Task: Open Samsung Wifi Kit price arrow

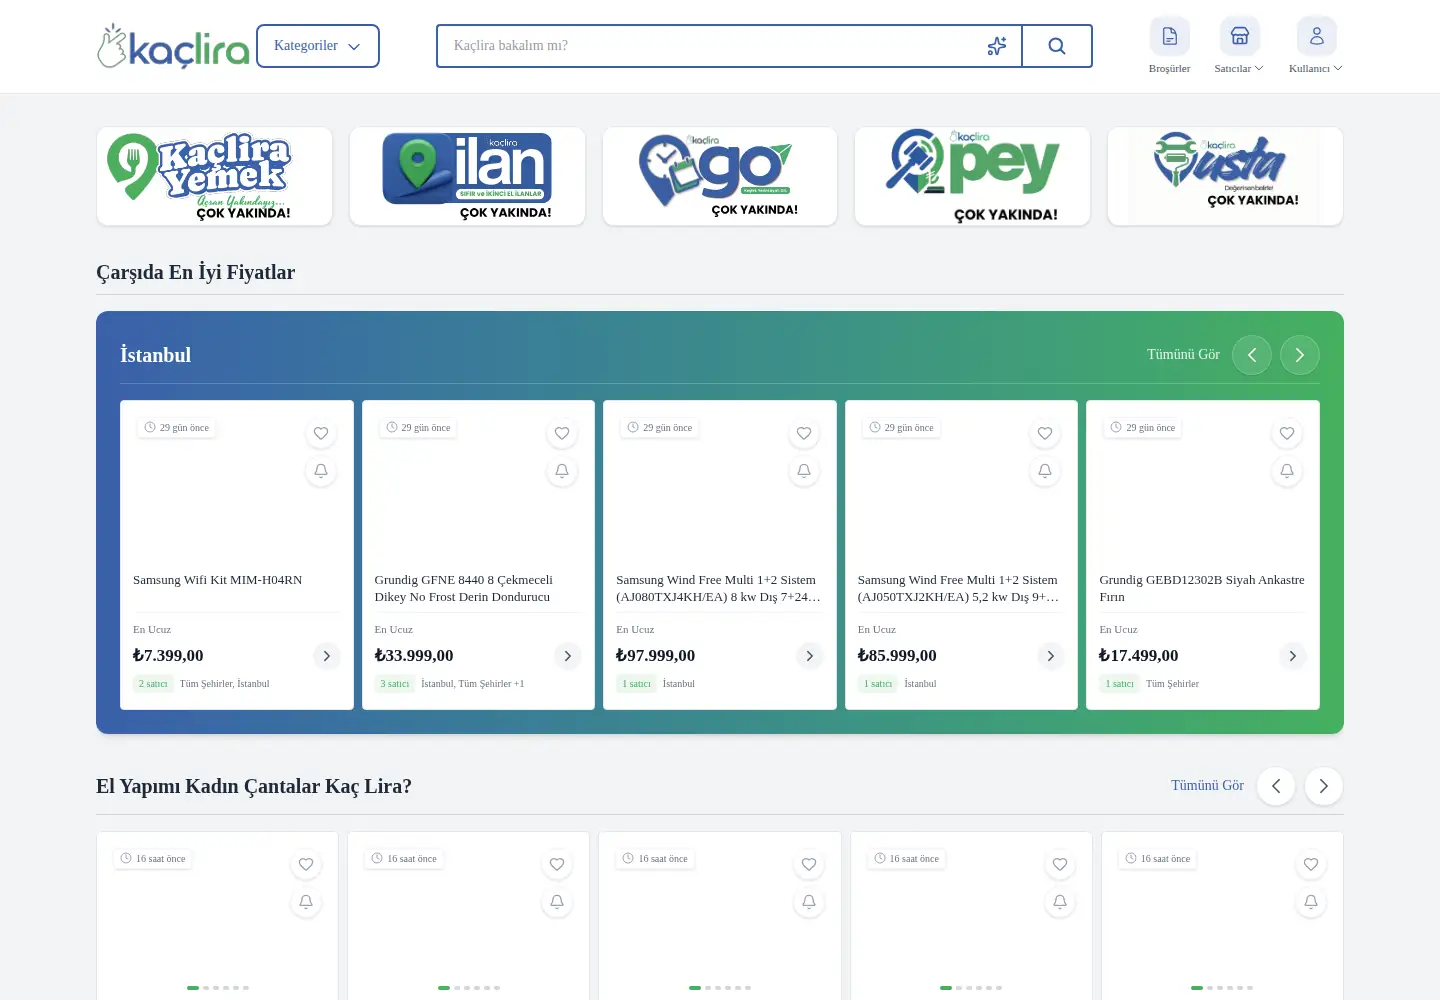Action: [326, 656]
